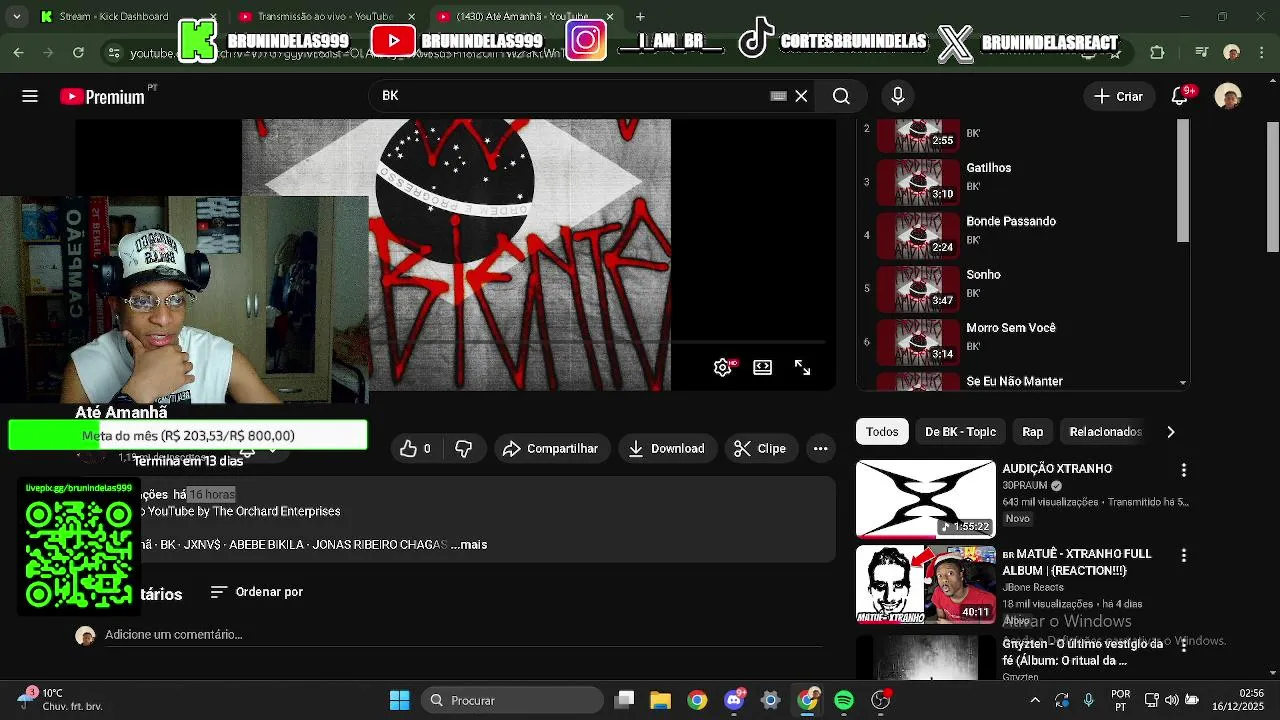1280x720 pixels.
Task: Open Ordenar por comments sort dropdown
Action: [256, 592]
